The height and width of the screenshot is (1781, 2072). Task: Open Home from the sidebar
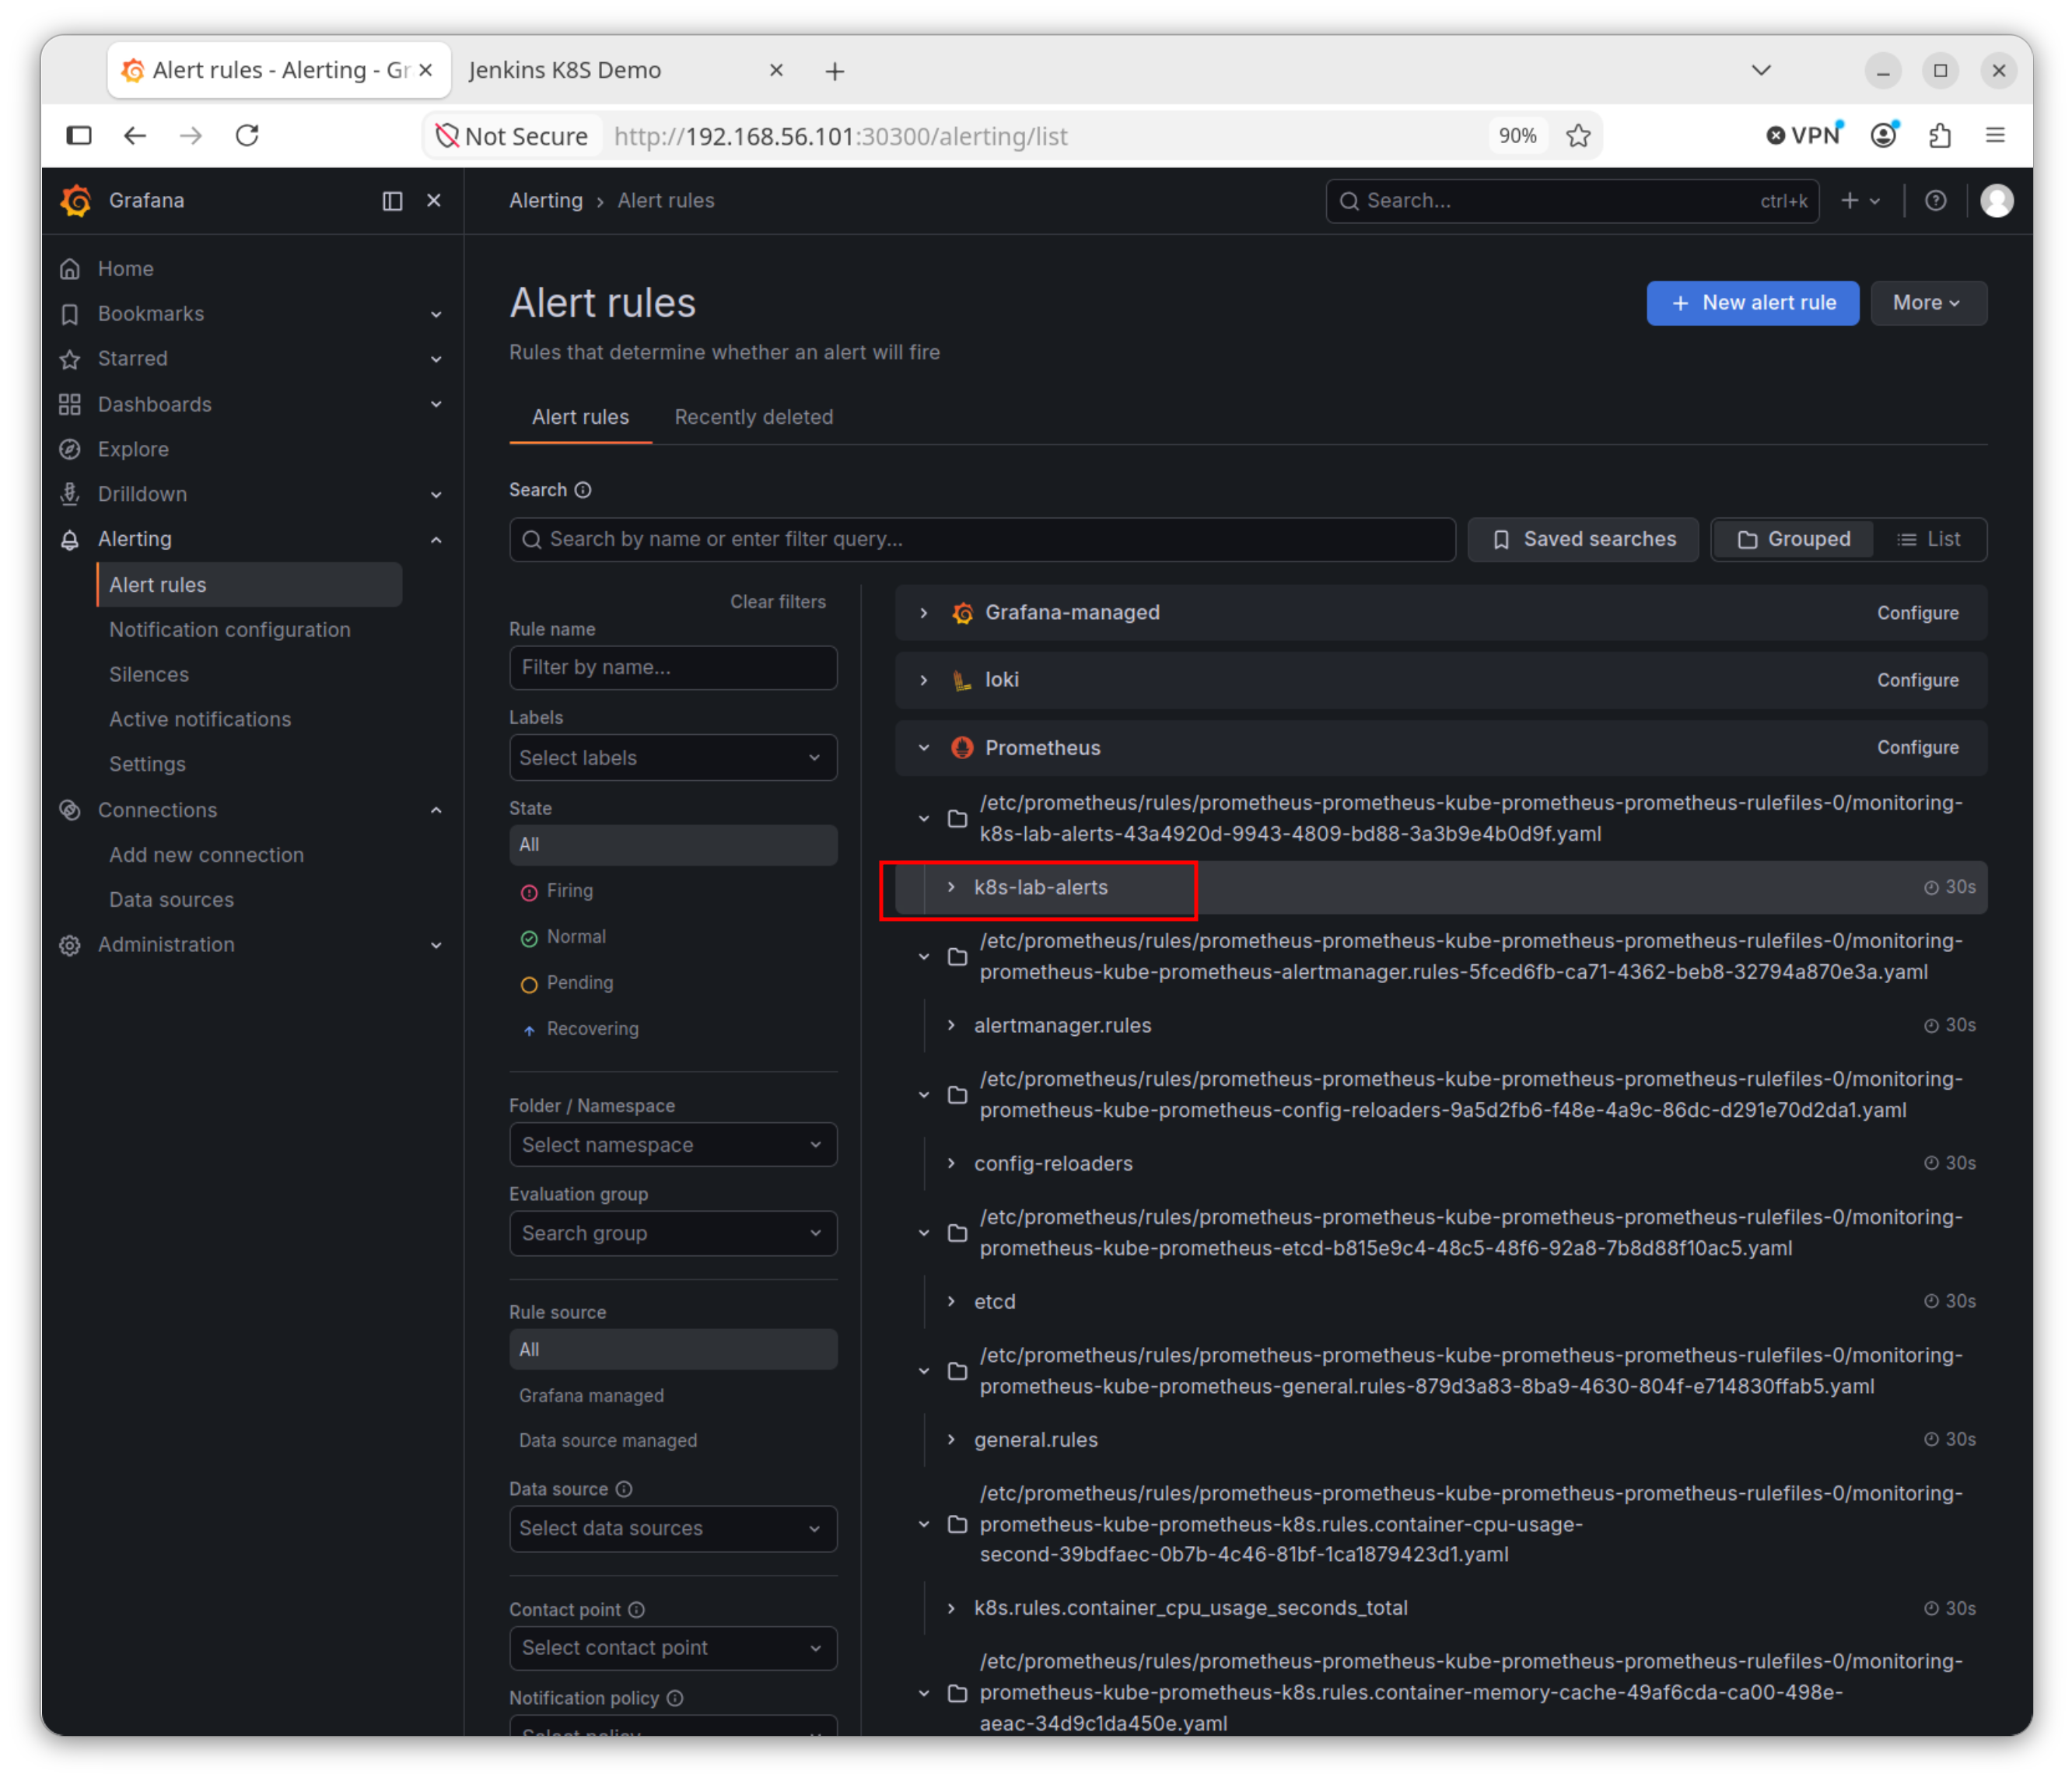[x=125, y=269]
